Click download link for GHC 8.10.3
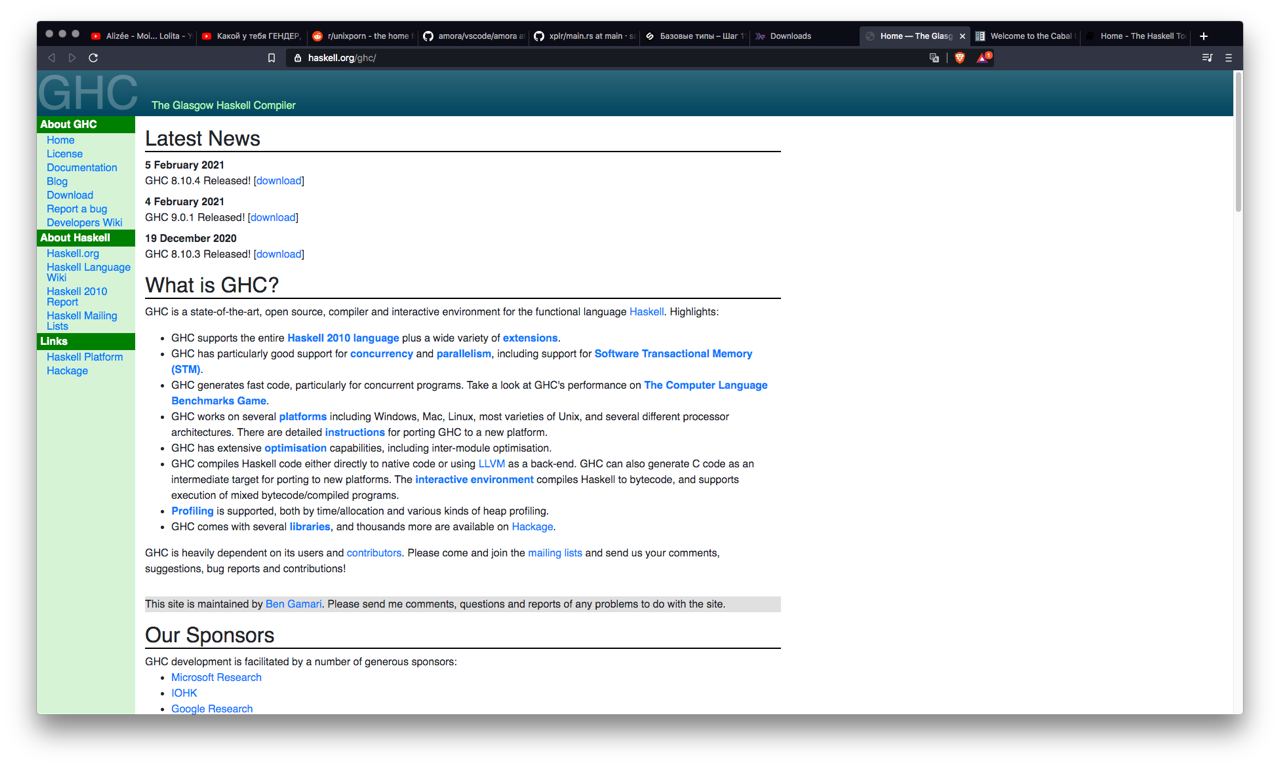 278,254
